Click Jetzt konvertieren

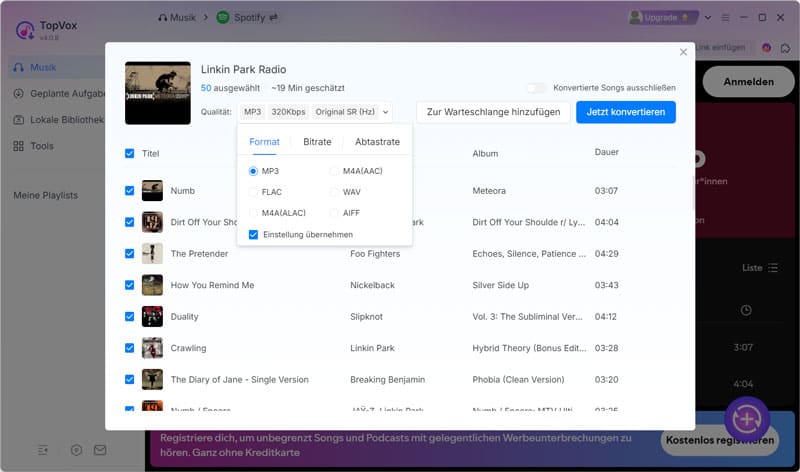point(626,112)
